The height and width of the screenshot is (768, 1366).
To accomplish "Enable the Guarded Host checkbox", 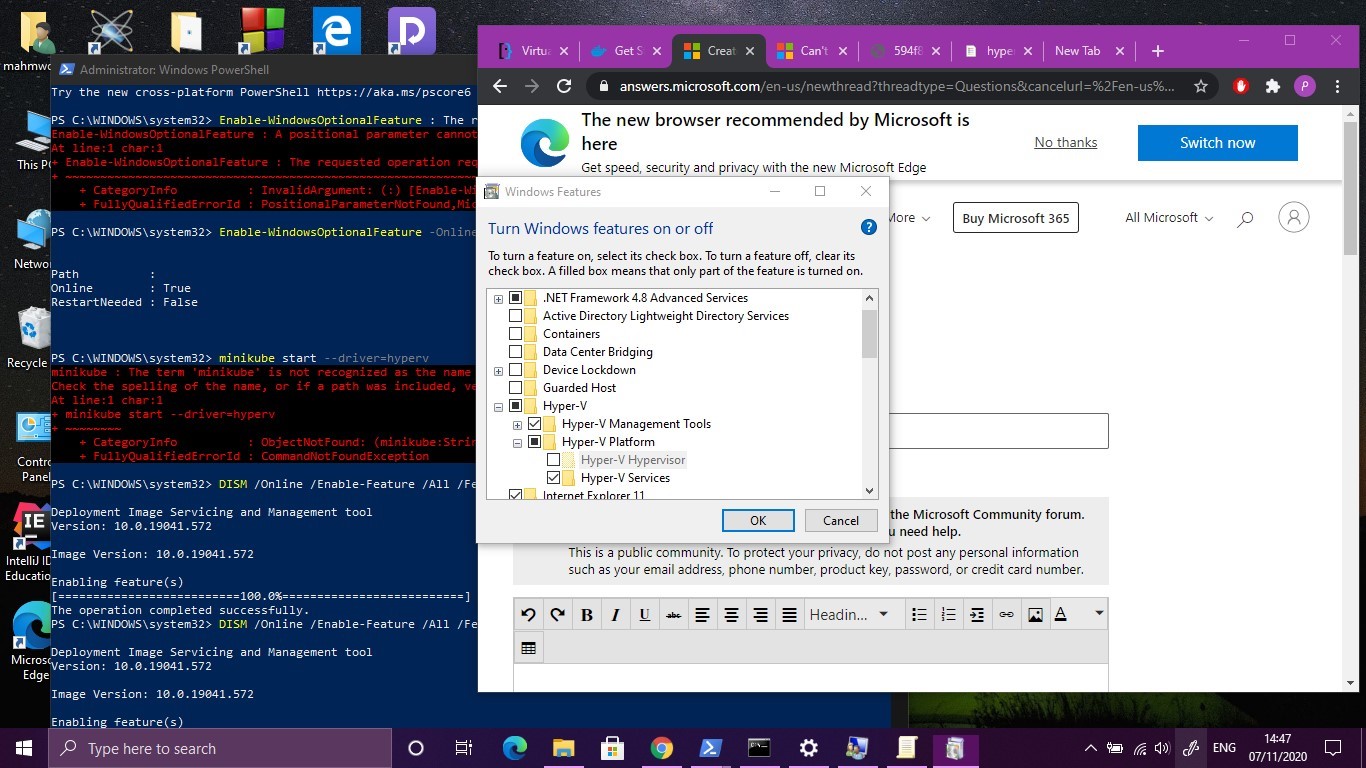I will point(516,388).
